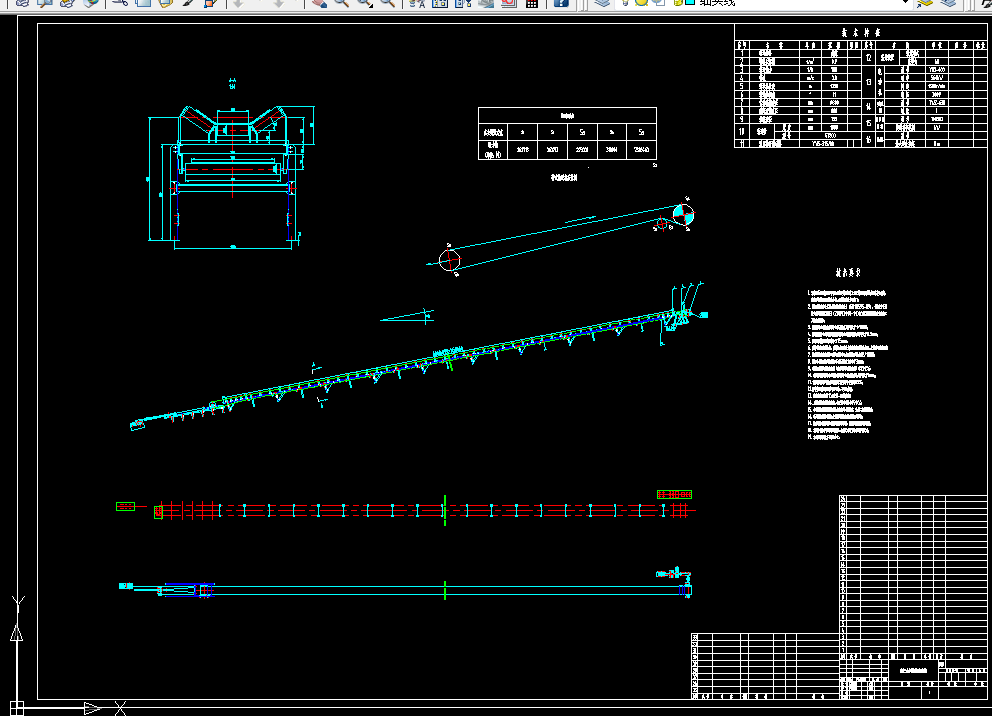Select the Zoom Window magnifier
This screenshot has height=716, width=992.
(x=365, y=2)
